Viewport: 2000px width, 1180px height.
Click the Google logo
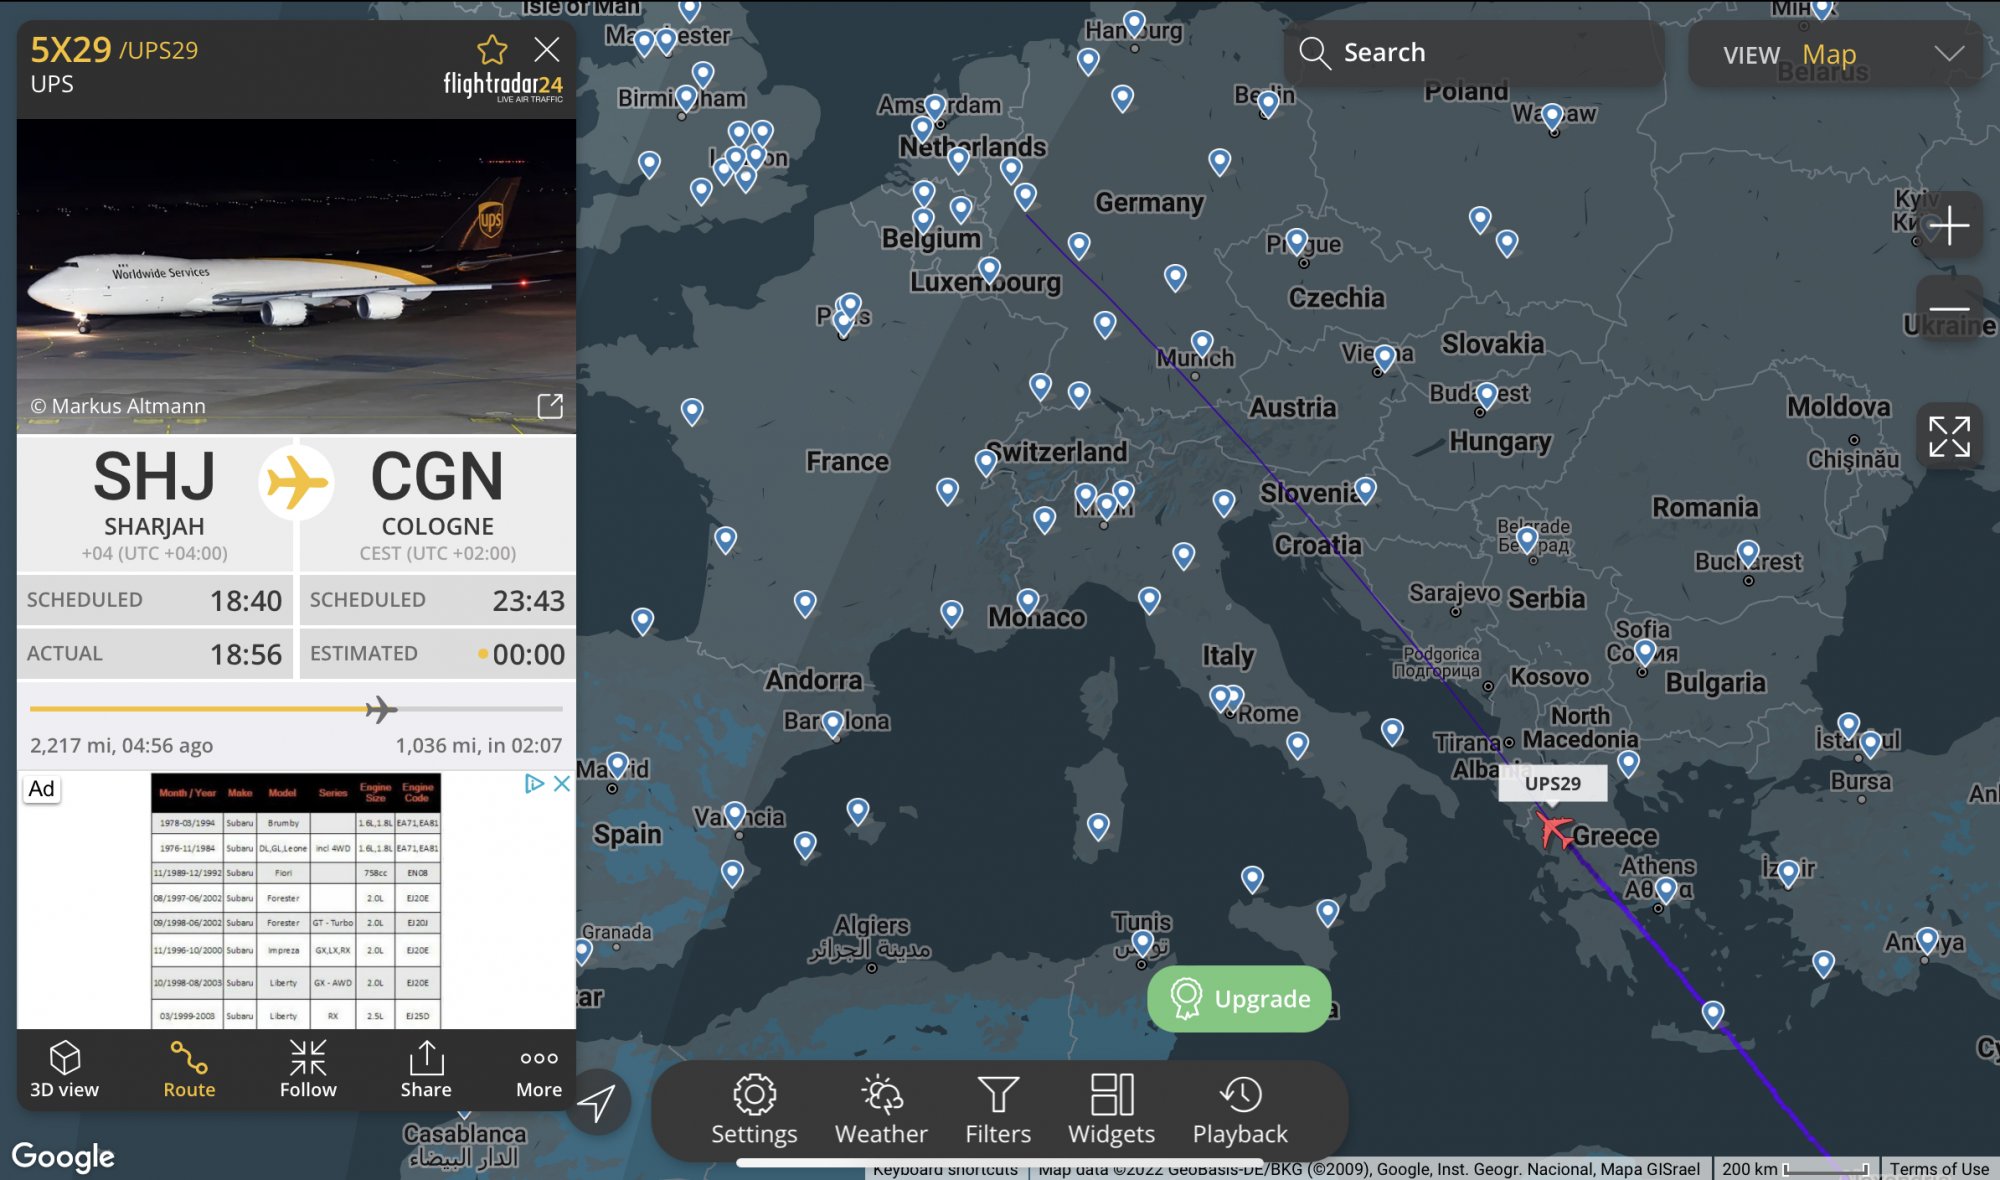coord(63,1157)
